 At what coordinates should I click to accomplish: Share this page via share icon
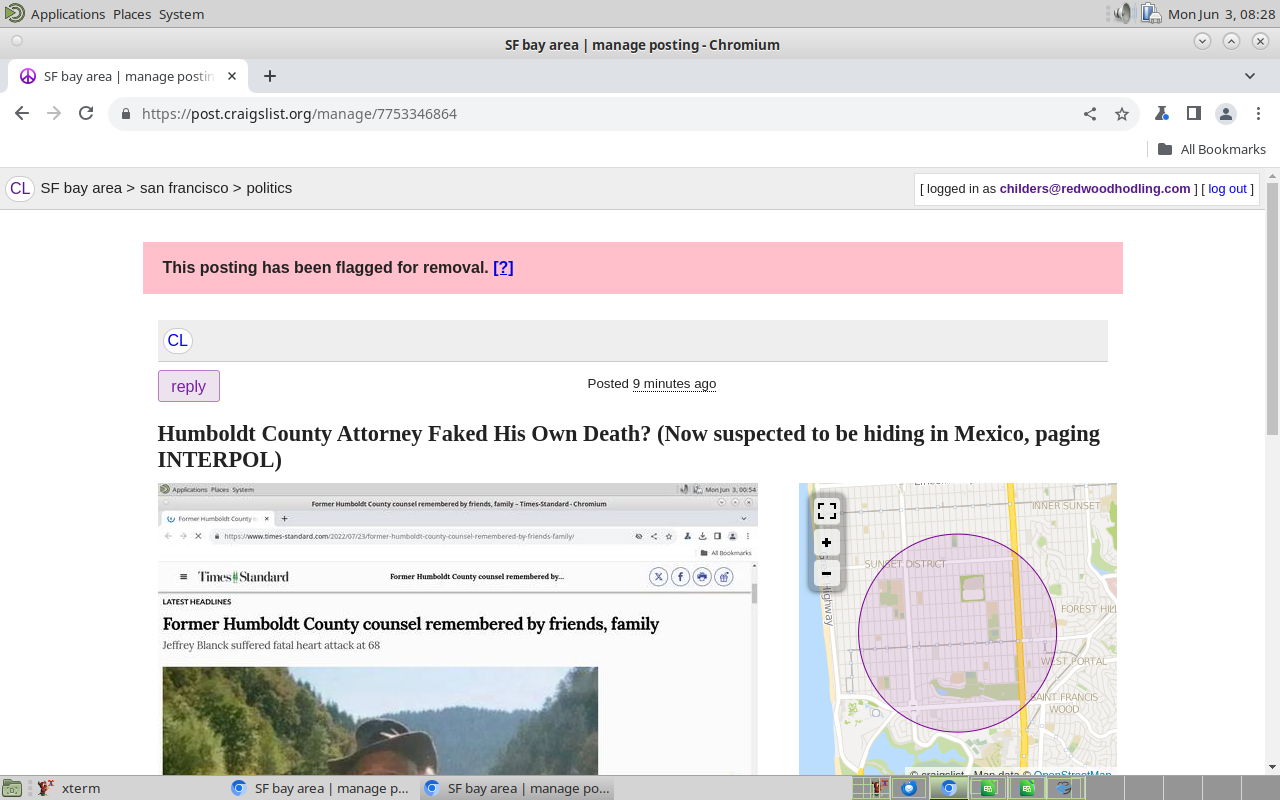coord(1090,114)
